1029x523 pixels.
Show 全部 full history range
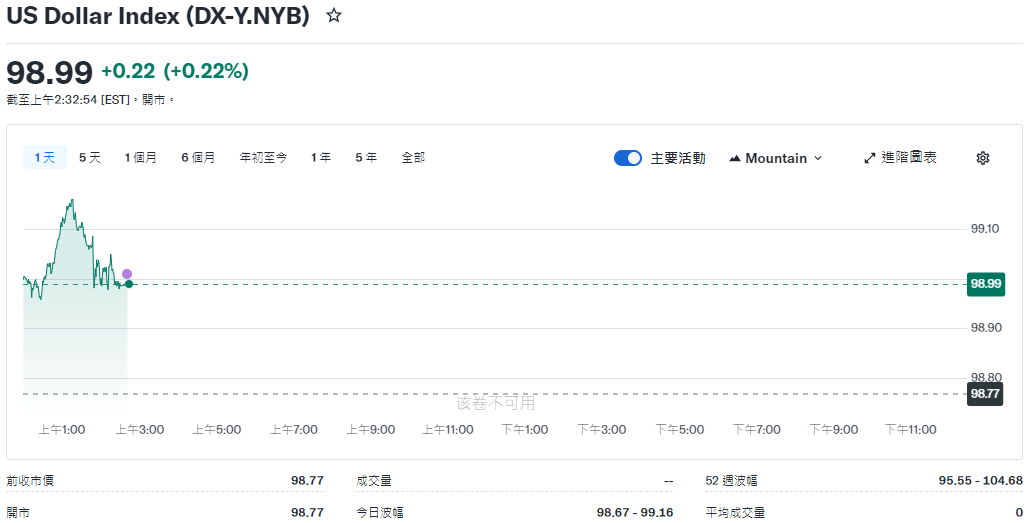pos(413,157)
